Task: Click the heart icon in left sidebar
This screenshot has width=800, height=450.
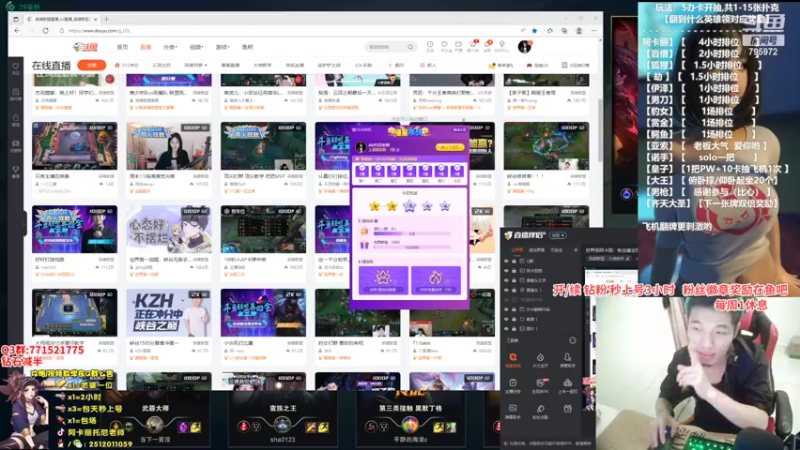Action: [x=16, y=66]
